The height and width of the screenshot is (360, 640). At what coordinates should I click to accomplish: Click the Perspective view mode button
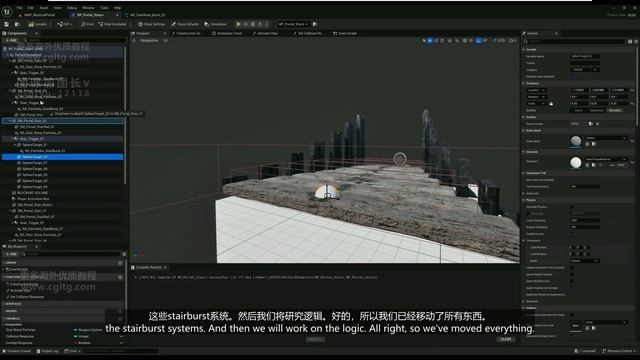coord(149,41)
